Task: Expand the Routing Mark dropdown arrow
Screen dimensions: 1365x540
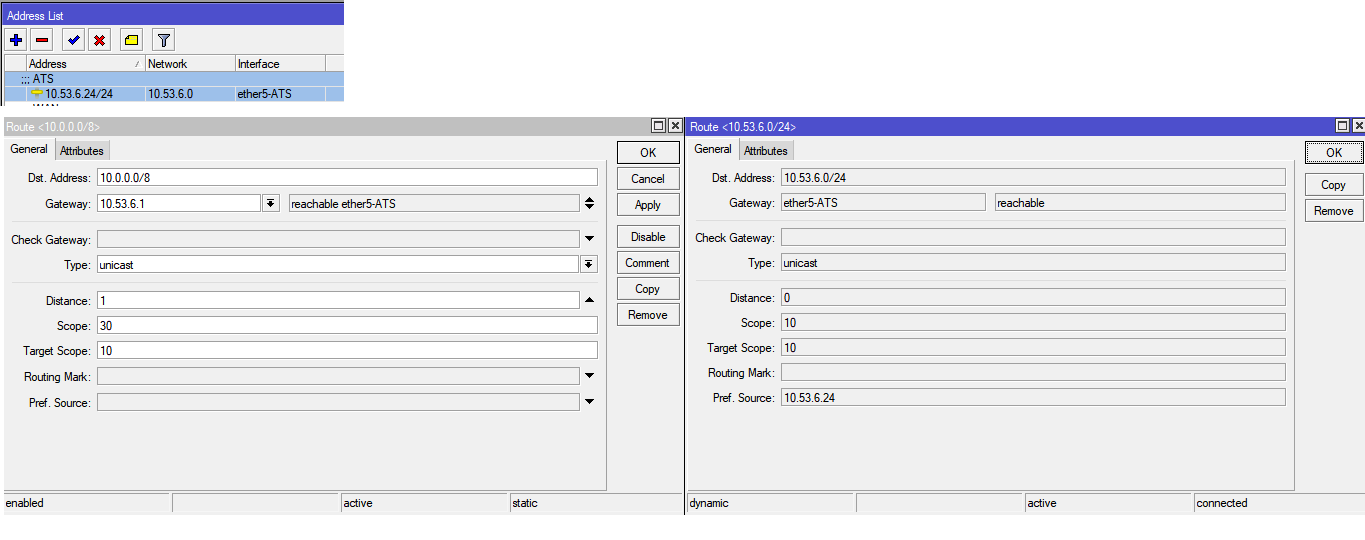Action: pyautogui.click(x=589, y=376)
